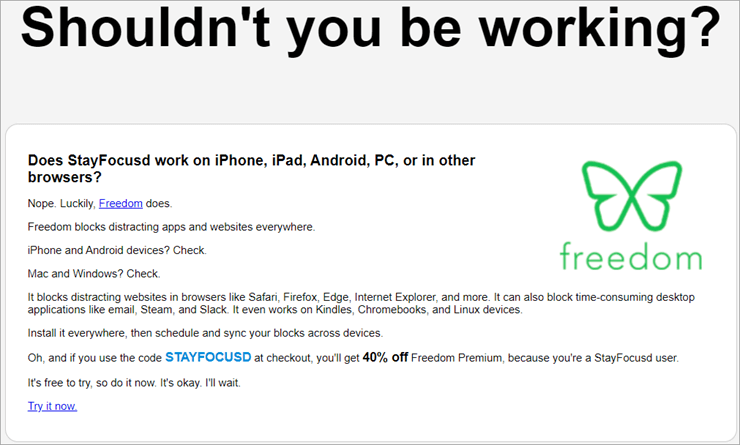Click the 'Freedom blocks distracting apps' sentence
This screenshot has height=445, width=740.
pos(171,227)
